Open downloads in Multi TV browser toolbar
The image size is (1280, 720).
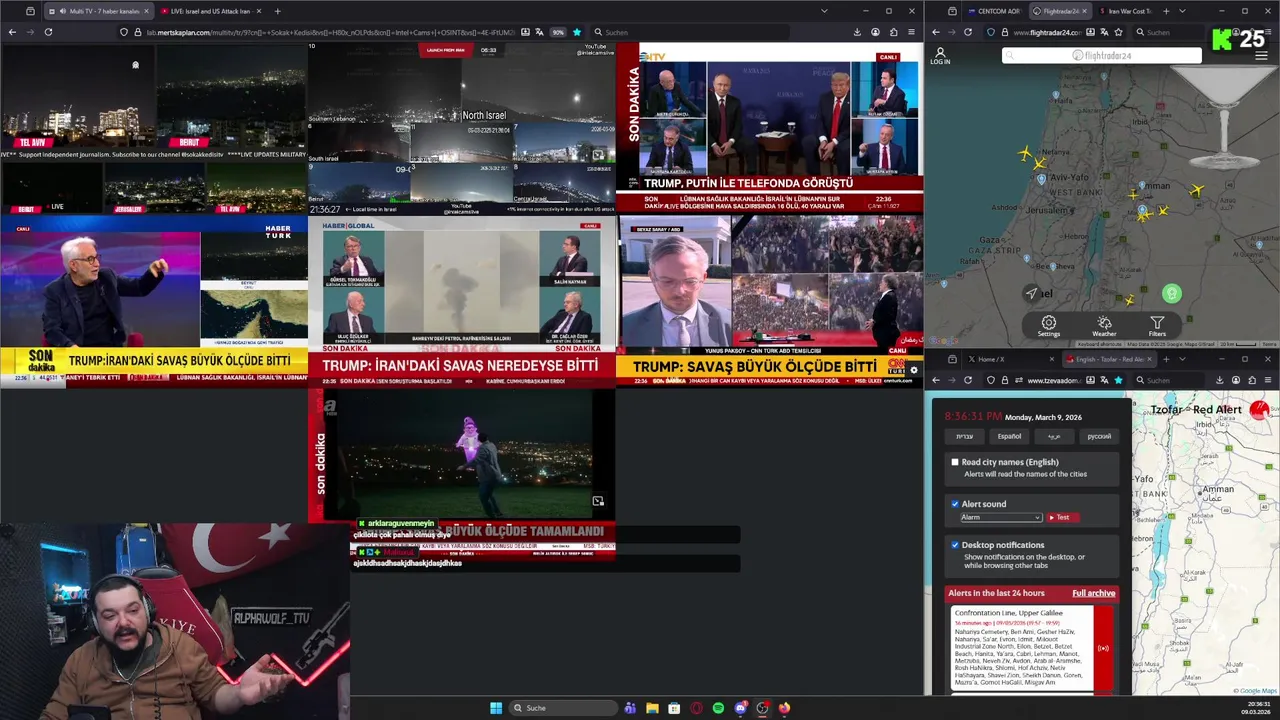coord(857,32)
